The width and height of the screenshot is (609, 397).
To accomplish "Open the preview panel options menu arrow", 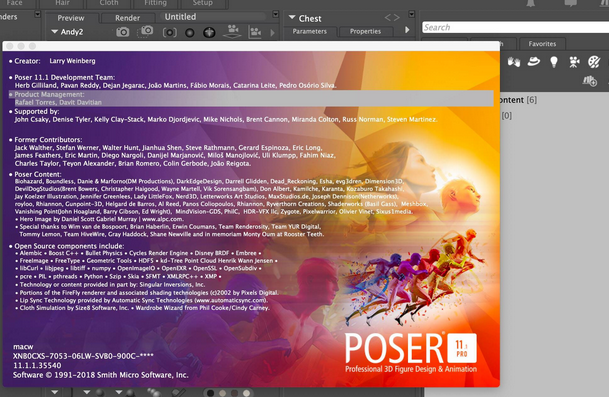I will tap(275, 14).
